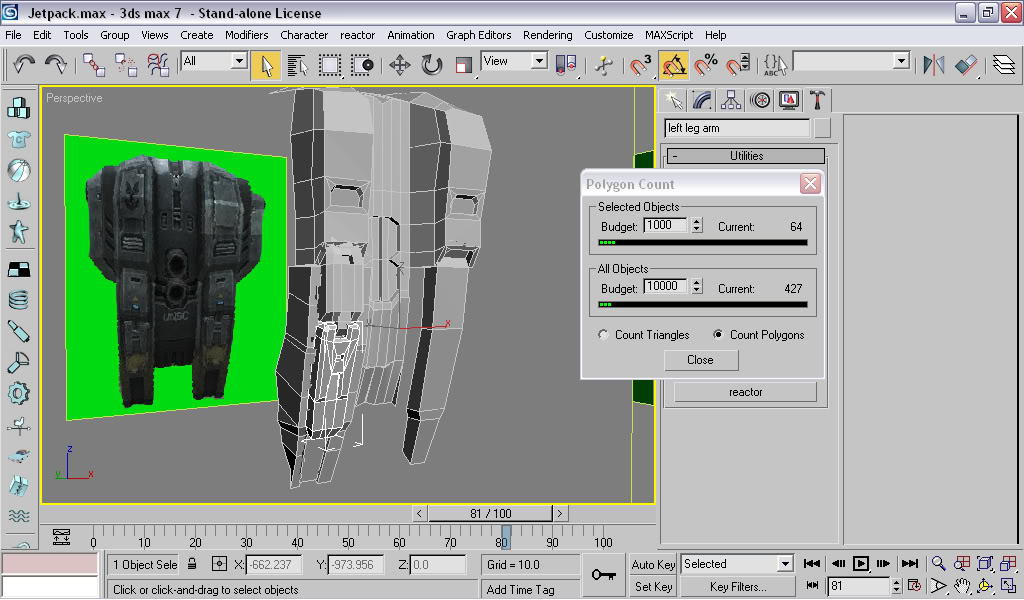
Task: Open the MAXScript menu
Action: [x=669, y=35]
